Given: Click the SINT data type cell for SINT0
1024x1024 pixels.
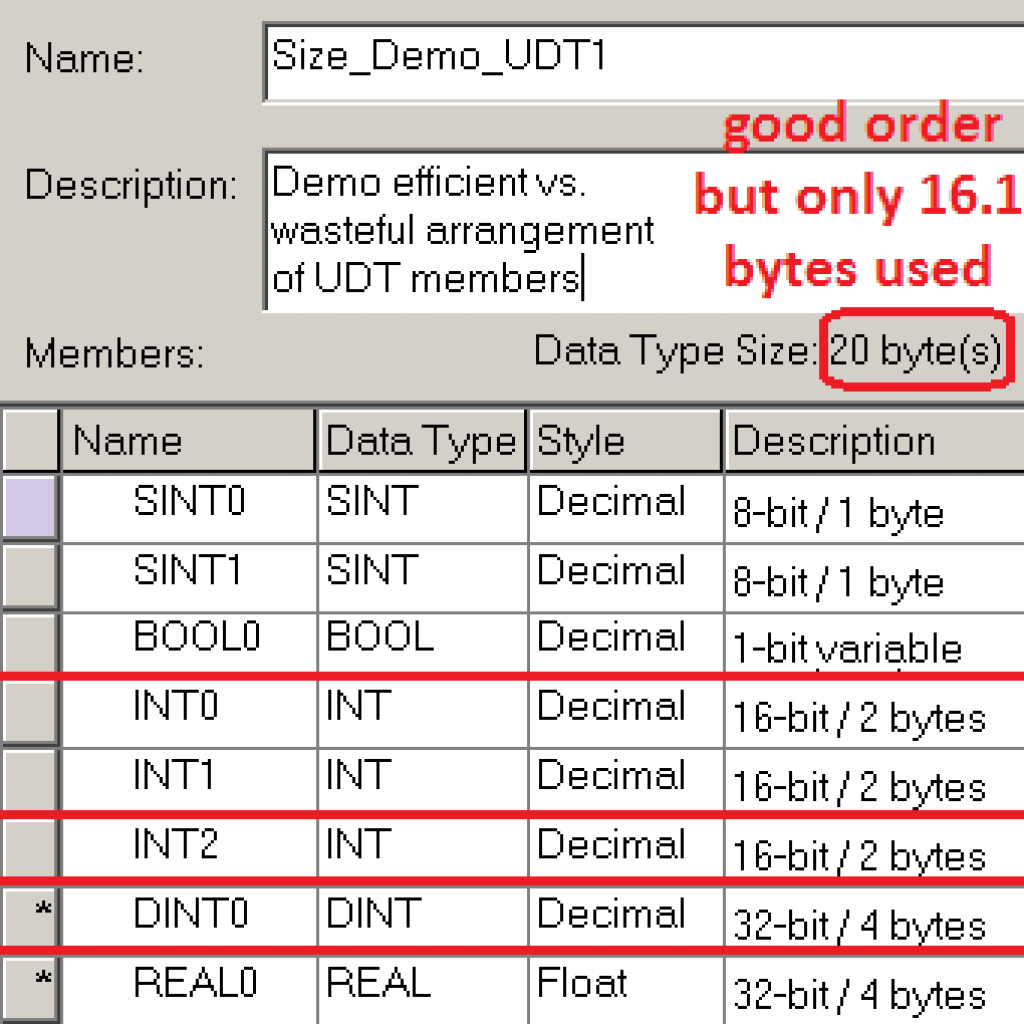Looking at the screenshot, I should [423, 508].
